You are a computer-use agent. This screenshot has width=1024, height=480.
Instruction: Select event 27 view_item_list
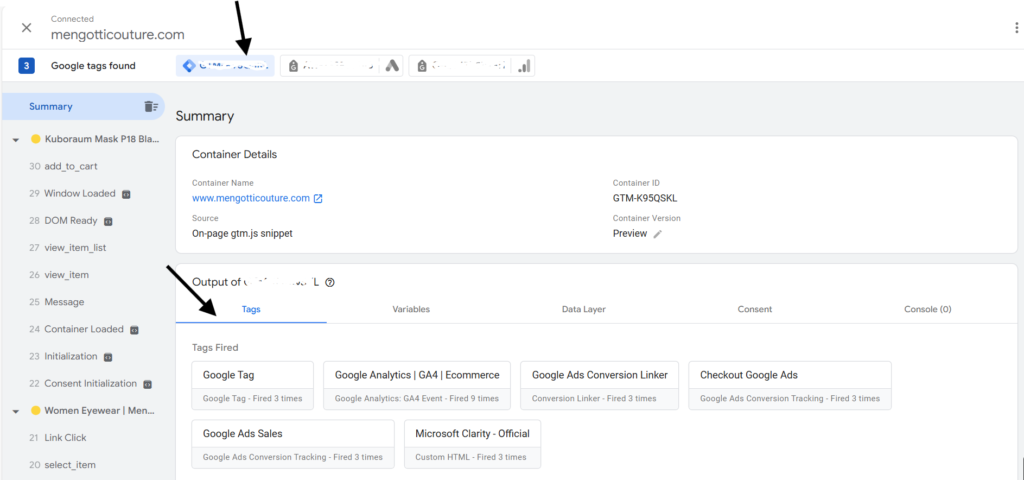point(67,248)
